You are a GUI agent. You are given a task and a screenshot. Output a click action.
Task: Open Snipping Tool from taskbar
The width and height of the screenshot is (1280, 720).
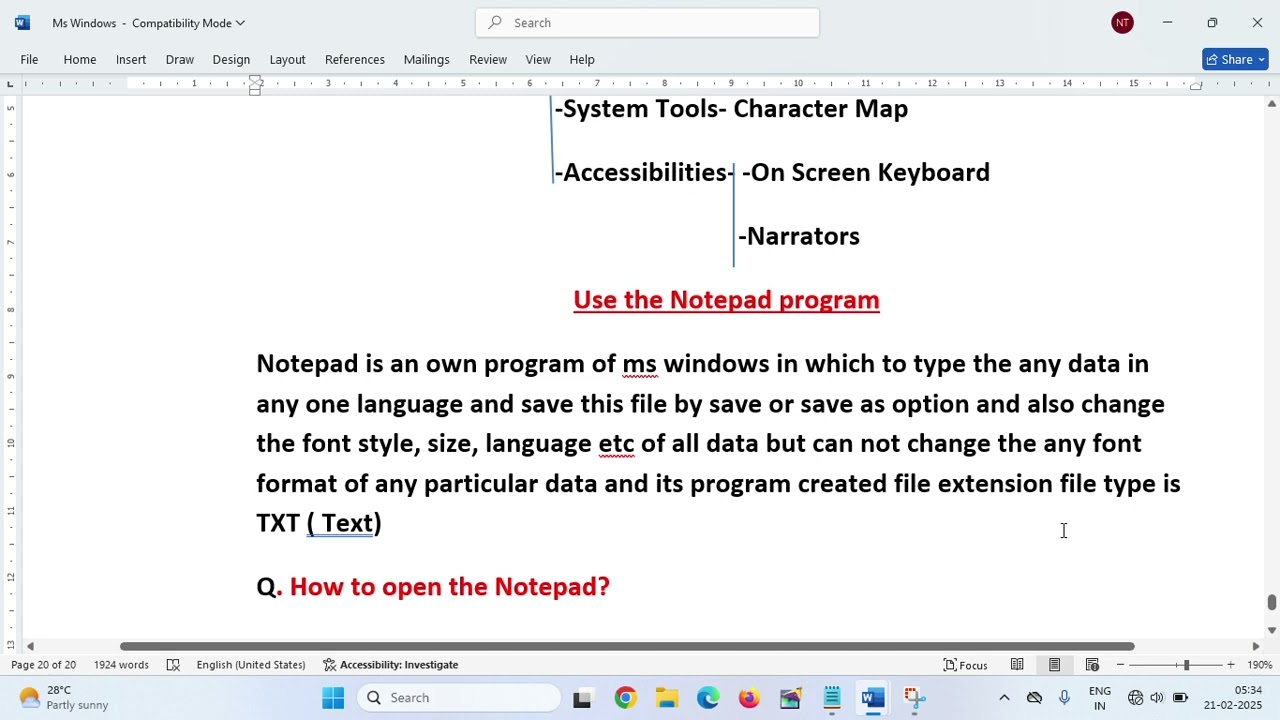[x=914, y=698]
